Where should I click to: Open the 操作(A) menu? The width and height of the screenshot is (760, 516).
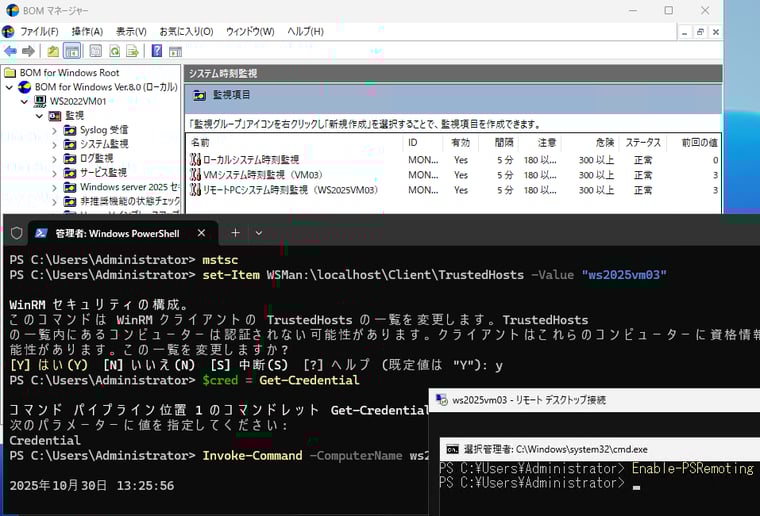pos(87,31)
